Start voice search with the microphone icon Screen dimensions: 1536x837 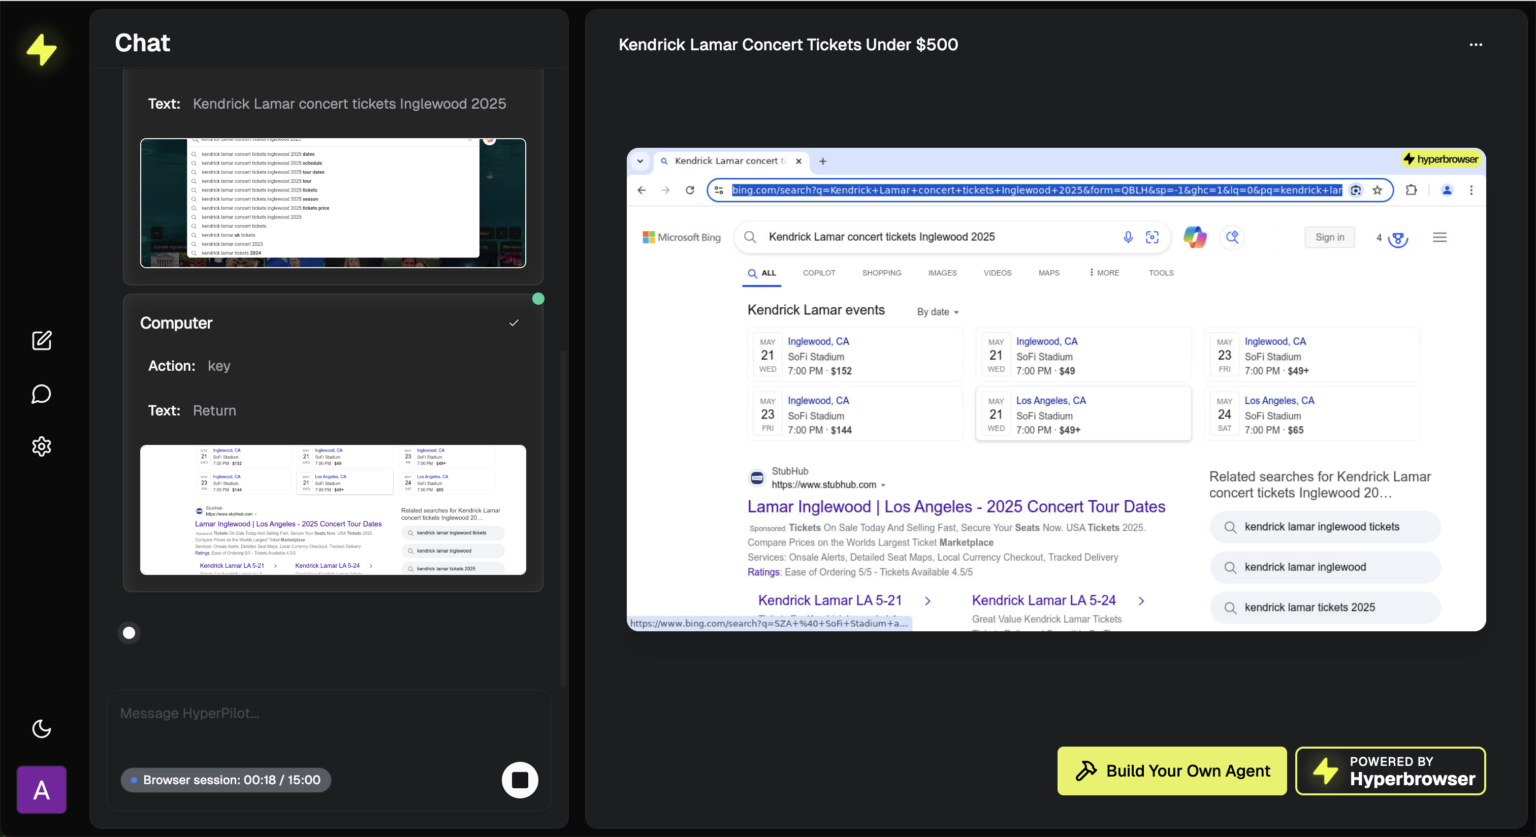1128,237
